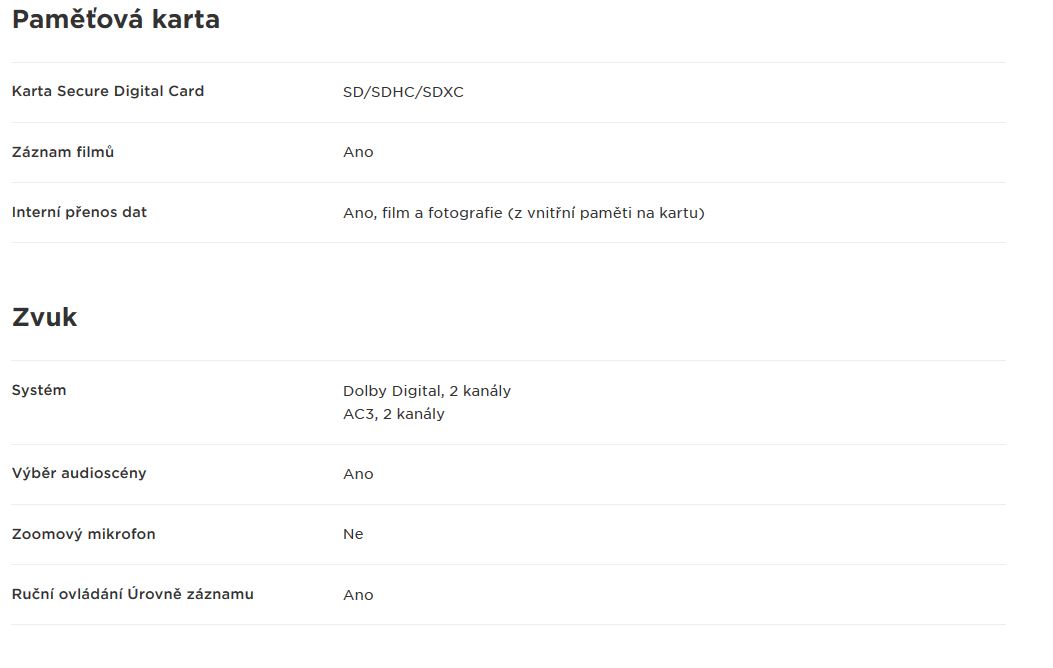Click the Paměťová karta section heading
Screen dimensions: 1053x668
(116, 19)
